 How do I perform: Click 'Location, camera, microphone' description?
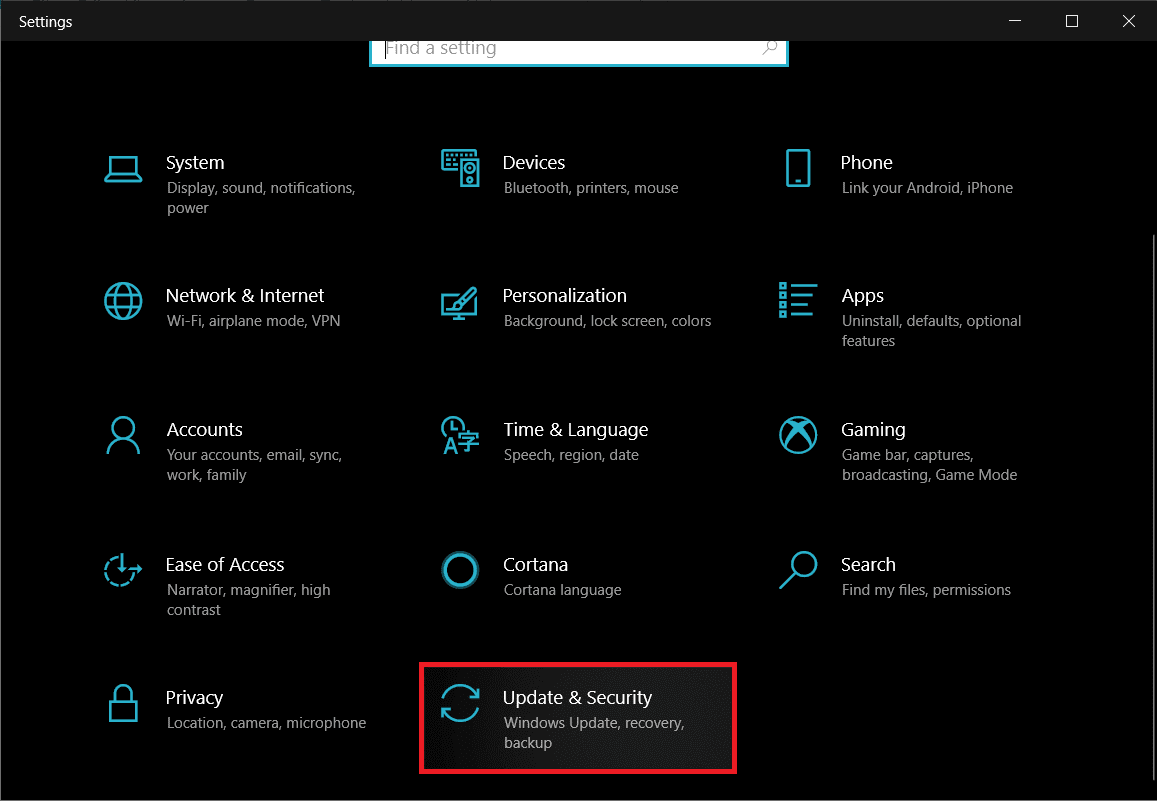click(x=266, y=723)
